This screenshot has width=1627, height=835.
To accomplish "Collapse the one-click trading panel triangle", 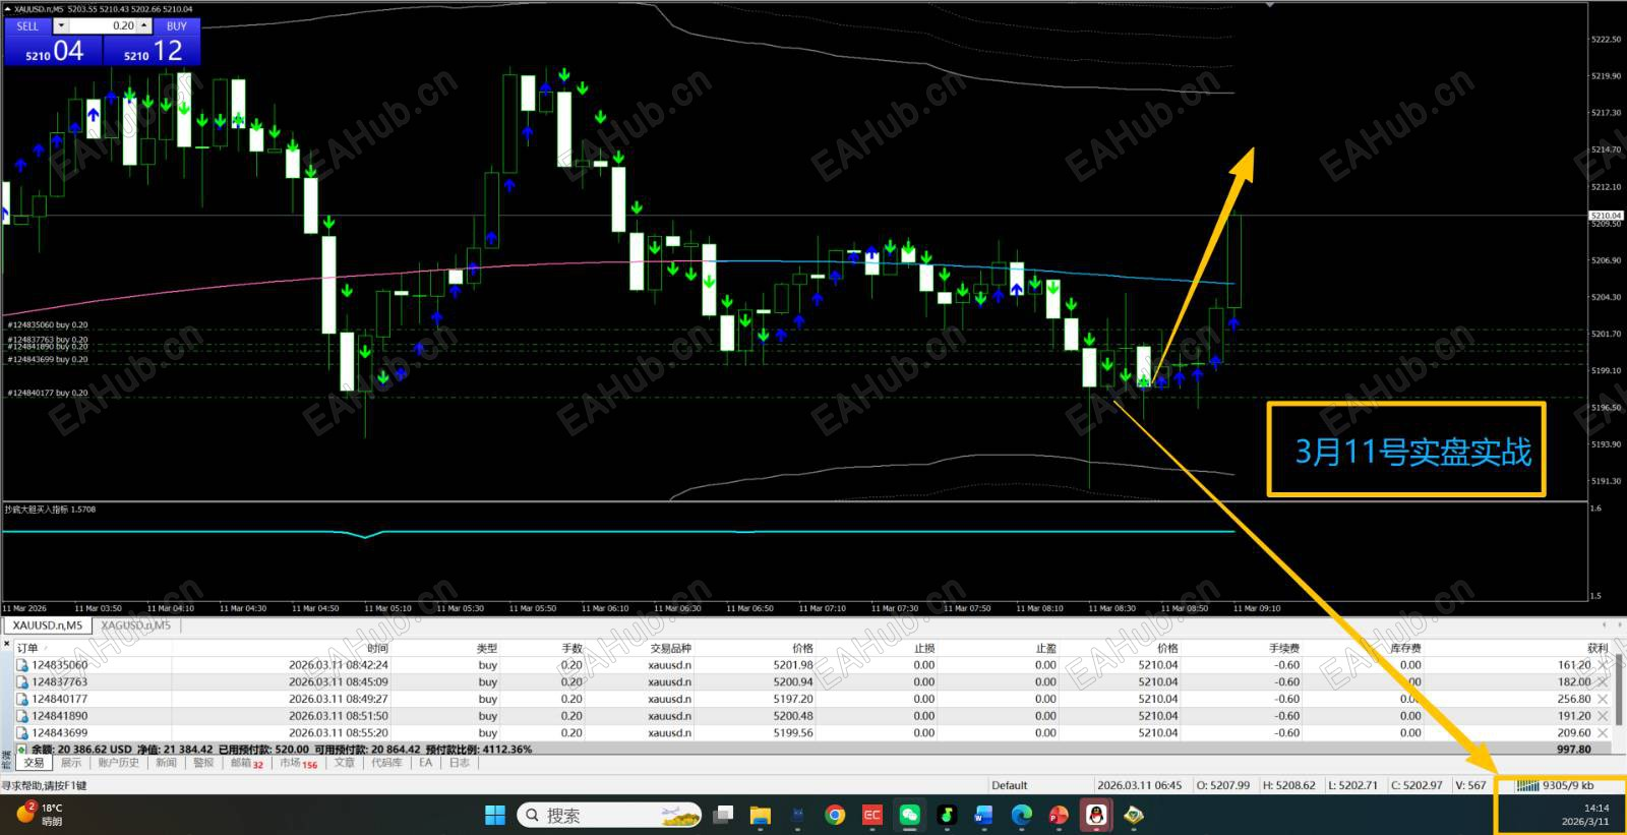I will point(8,9).
